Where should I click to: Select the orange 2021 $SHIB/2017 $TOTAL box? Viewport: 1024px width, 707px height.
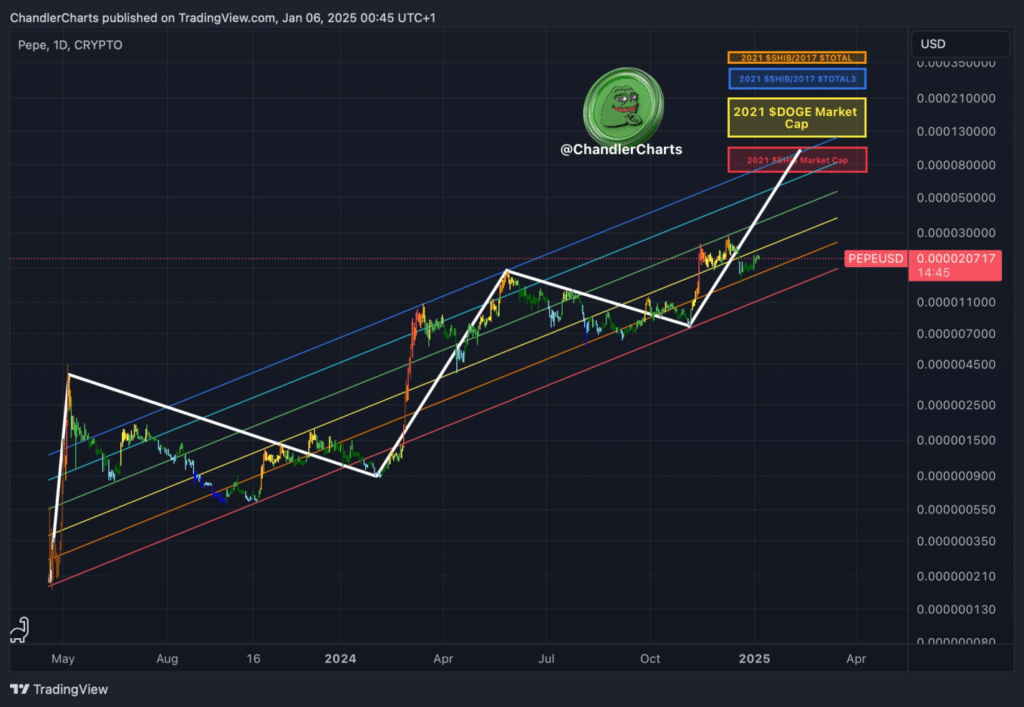pyautogui.click(x=796, y=58)
